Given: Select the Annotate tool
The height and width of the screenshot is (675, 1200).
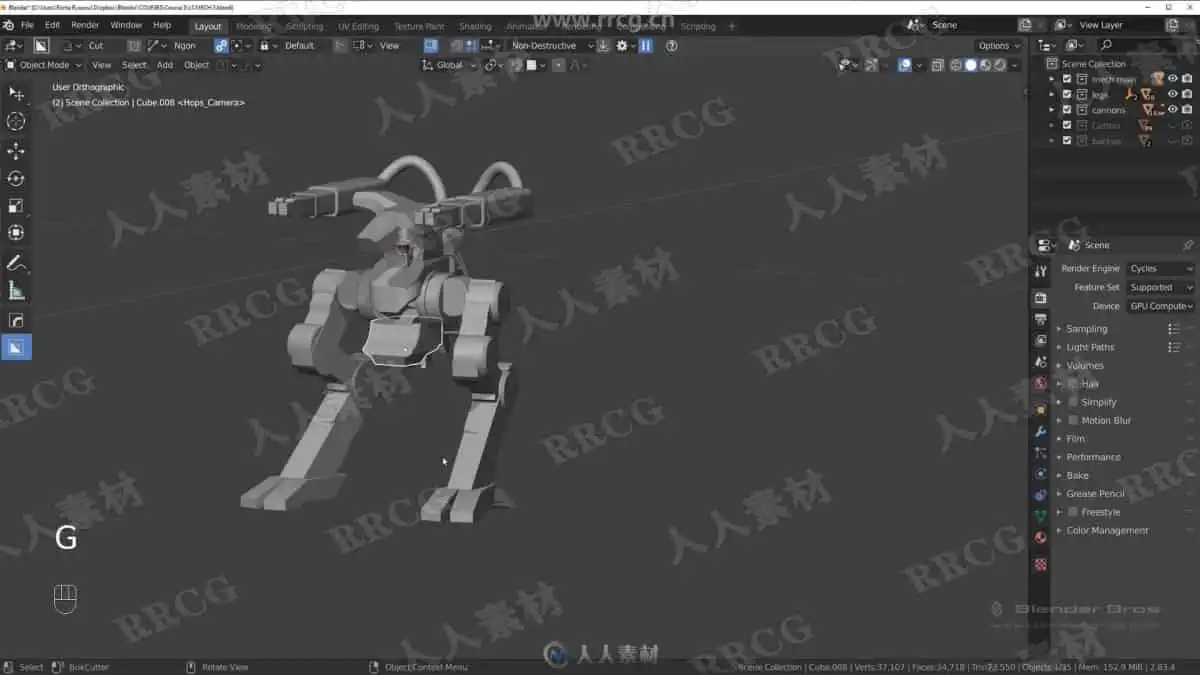Looking at the screenshot, I should (x=16, y=264).
